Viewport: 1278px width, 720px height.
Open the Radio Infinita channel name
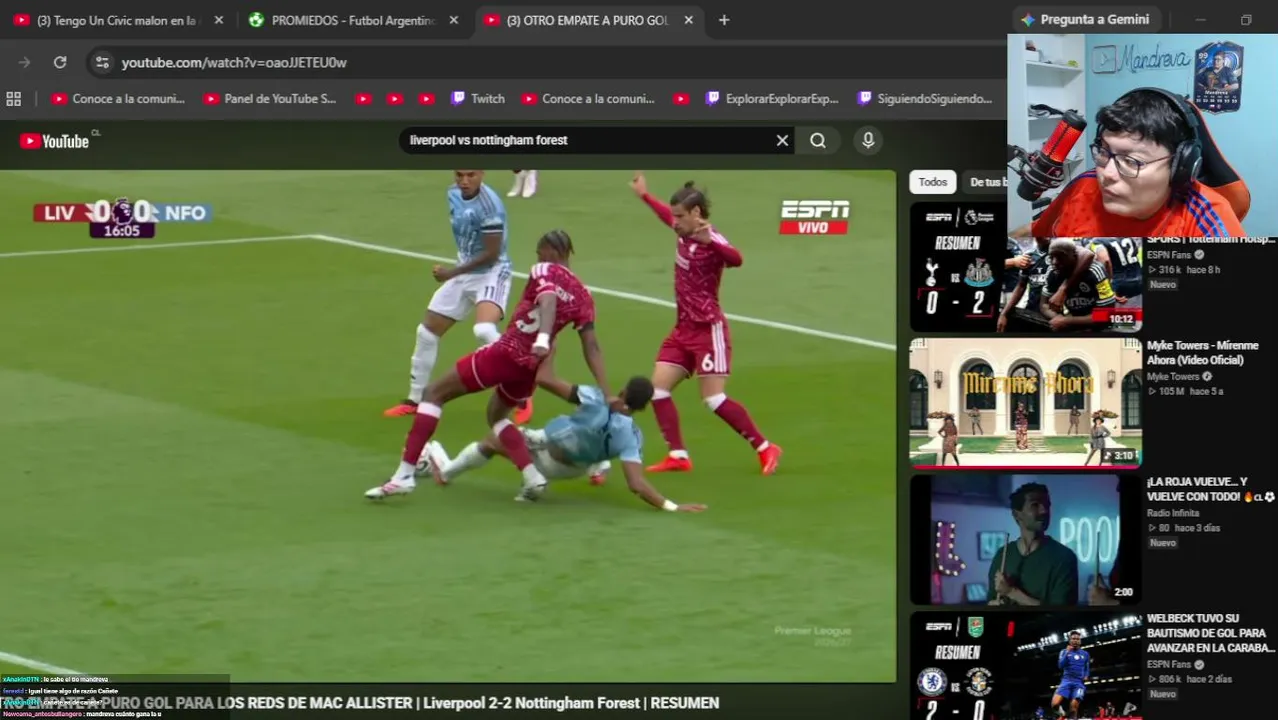[x=1173, y=513]
